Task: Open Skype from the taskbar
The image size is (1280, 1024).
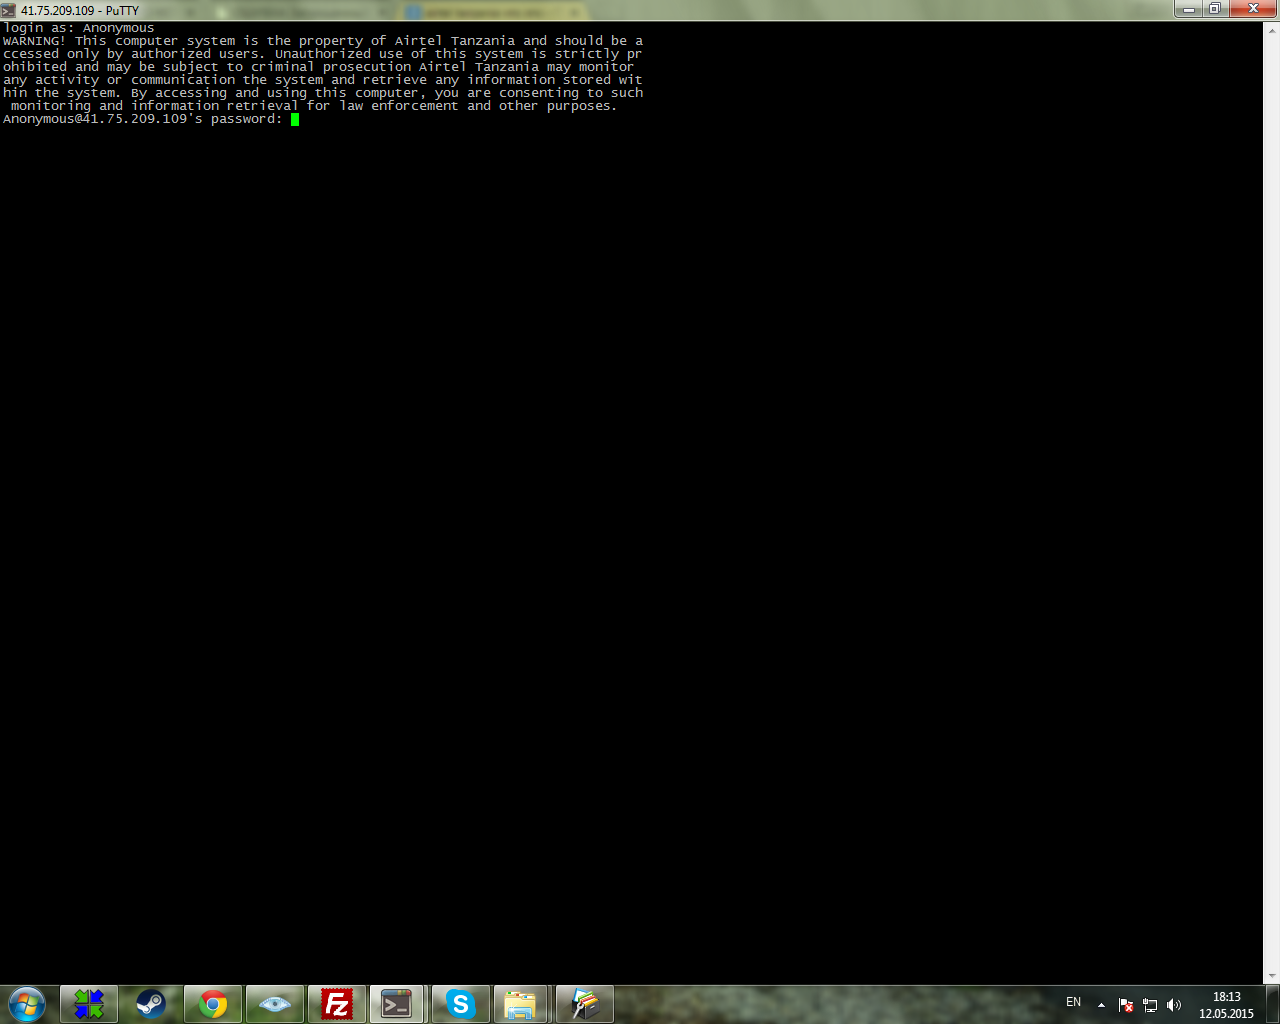Action: pyautogui.click(x=460, y=1004)
